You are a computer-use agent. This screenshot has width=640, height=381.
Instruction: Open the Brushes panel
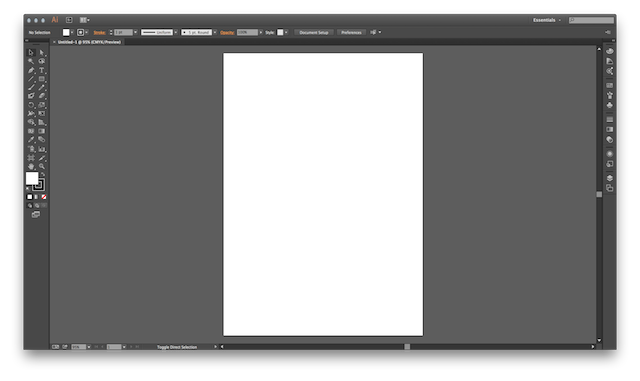point(609,95)
